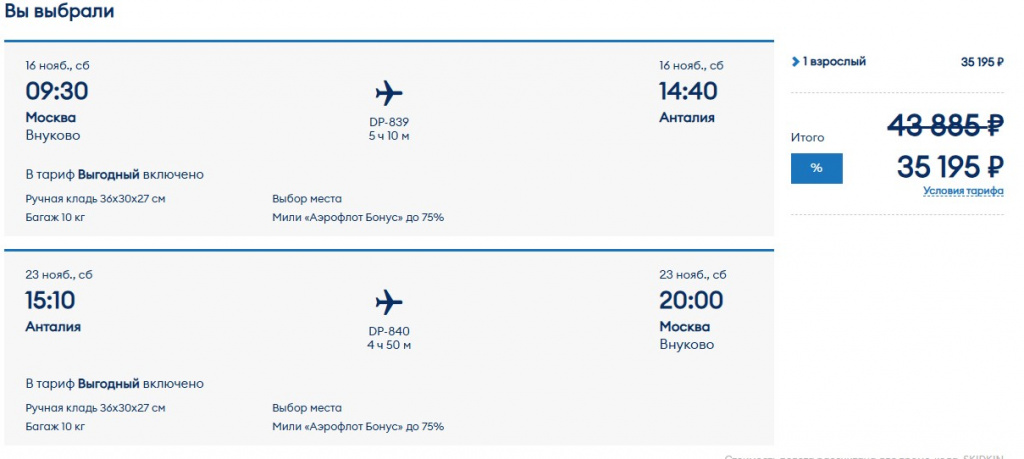The width and height of the screenshot is (1024, 459).
Task: Click the airplane icon above flight DP-840
Action: pos(389,302)
